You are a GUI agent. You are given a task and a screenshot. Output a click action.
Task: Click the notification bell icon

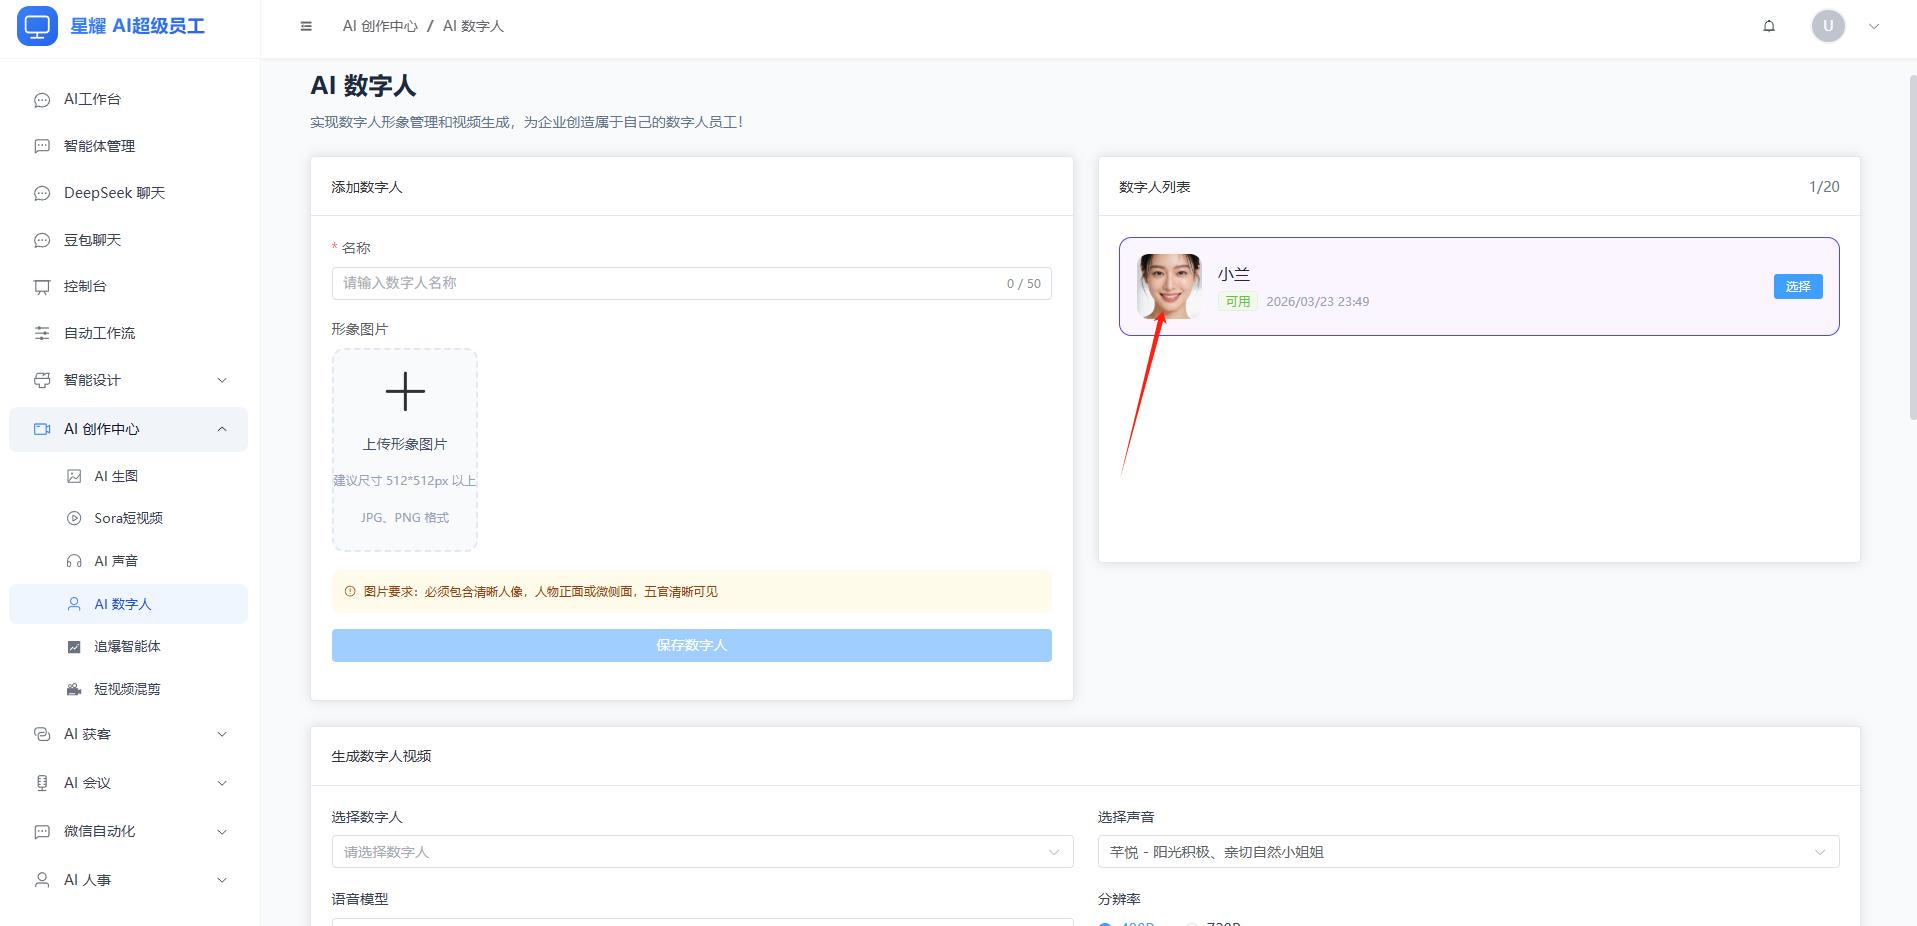click(1768, 26)
